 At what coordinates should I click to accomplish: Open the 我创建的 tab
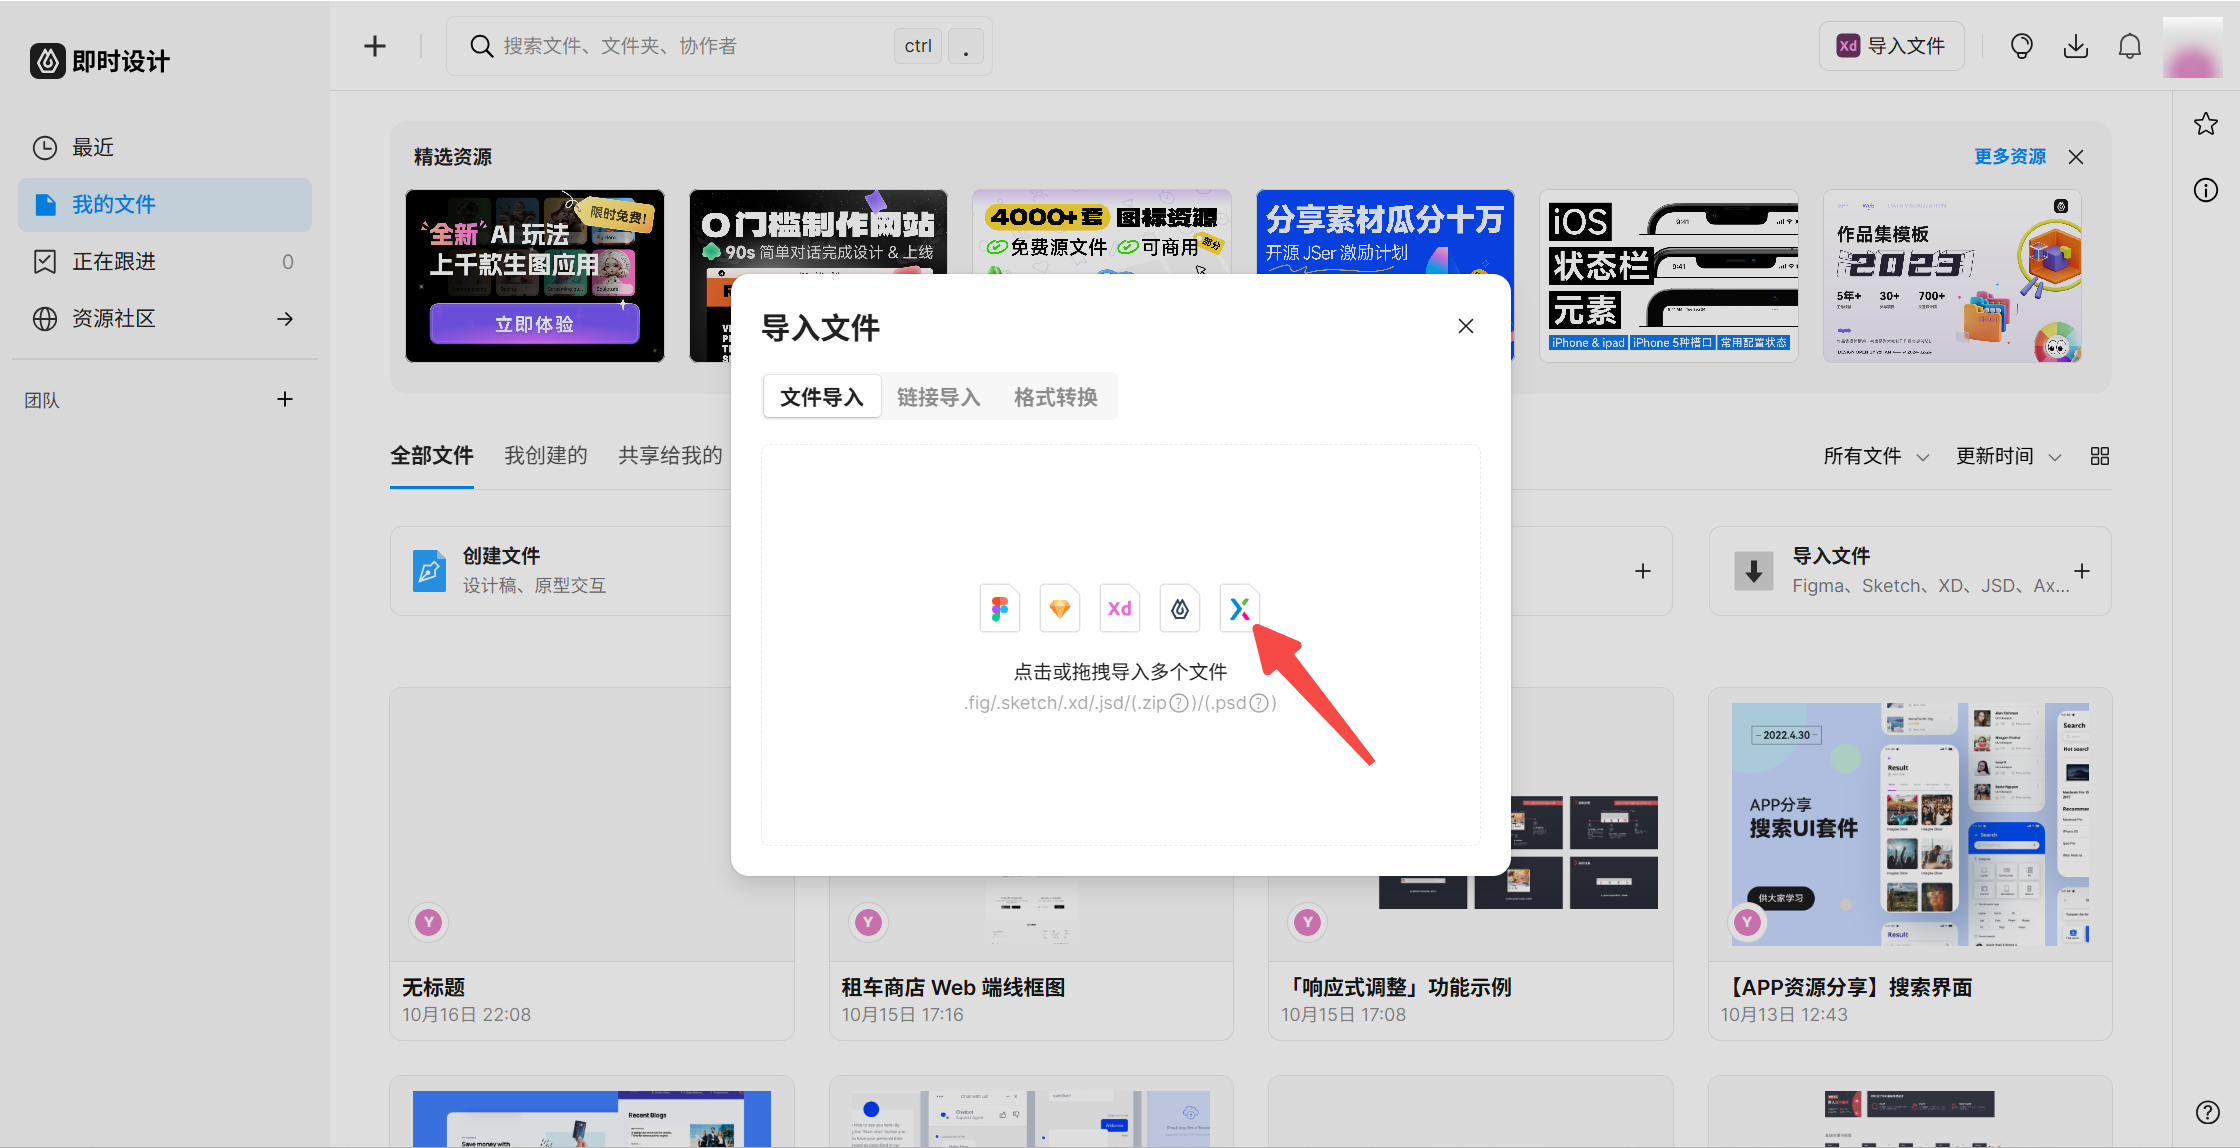[545, 455]
